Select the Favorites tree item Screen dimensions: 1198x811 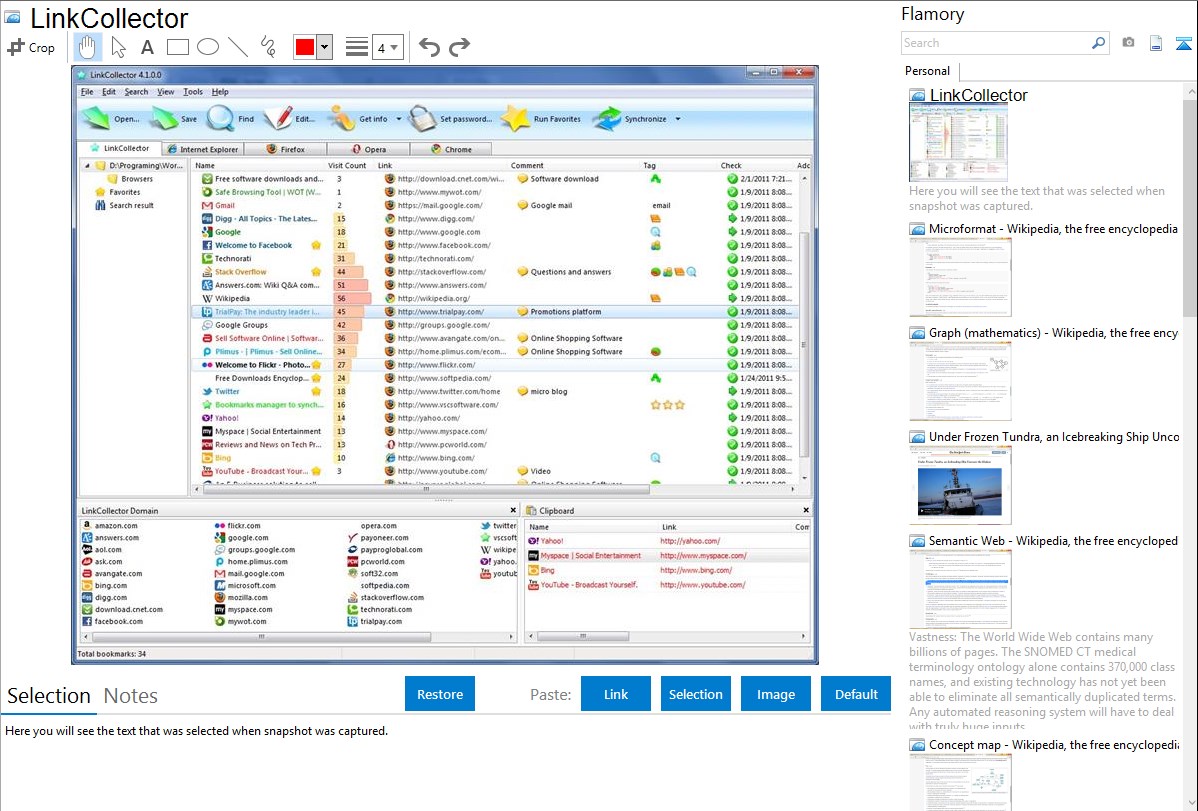(x=118, y=192)
